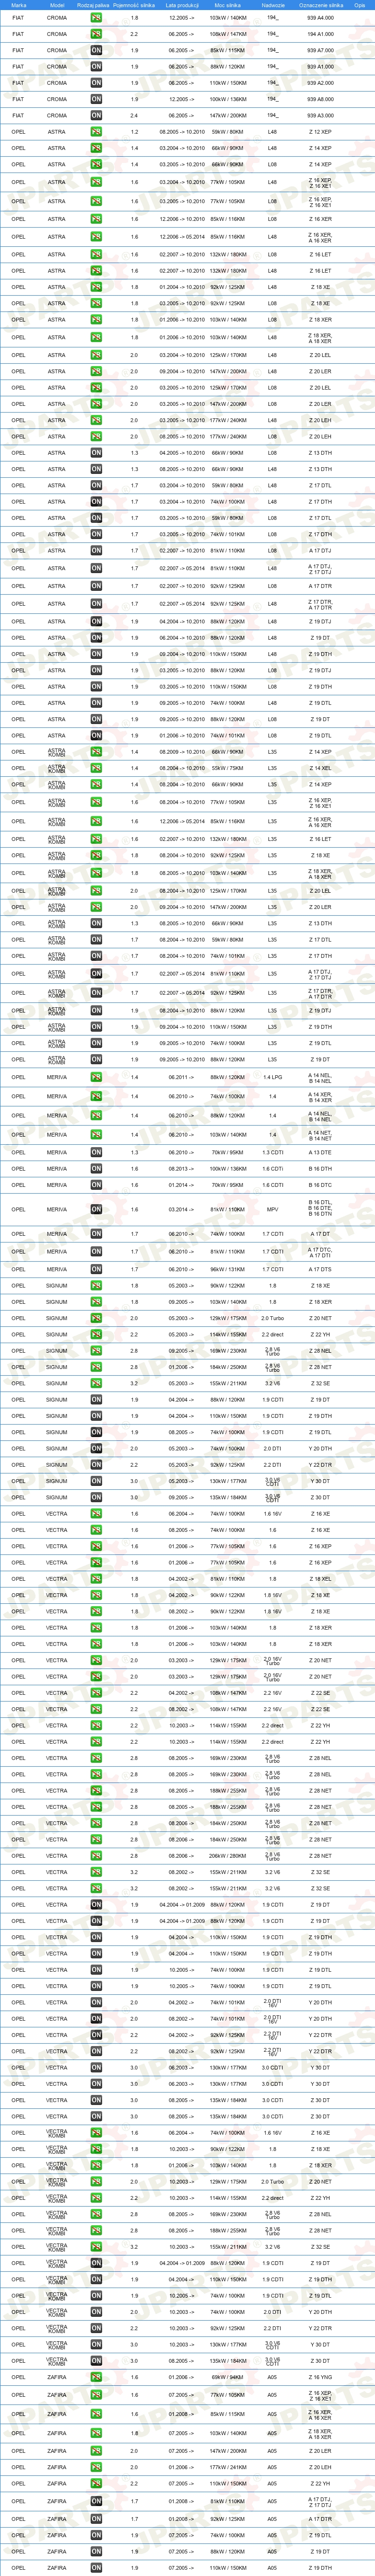Select the 1.2 capacity cell in Opel Astra row
Image resolution: width=375 pixels, height=2576 pixels.
(134, 132)
